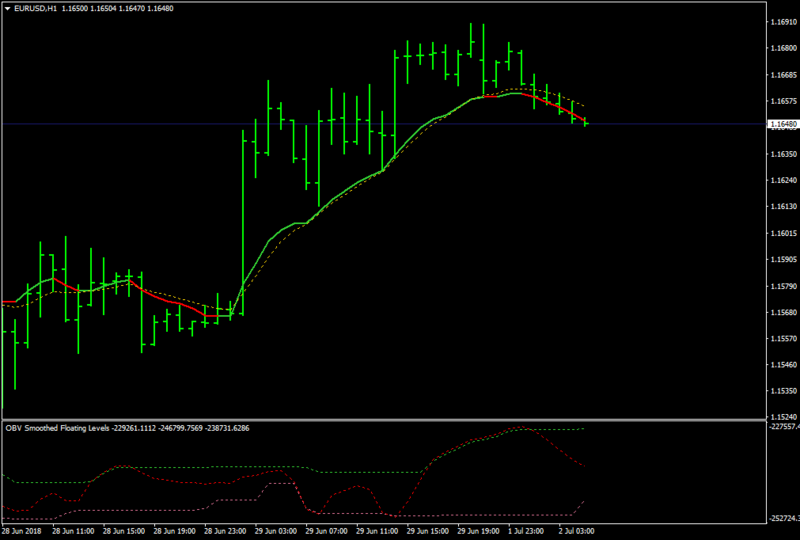Screen dimensions: 800x540
Task: Click the OBV Smoothed Floating Levels label
Action: pos(57,428)
